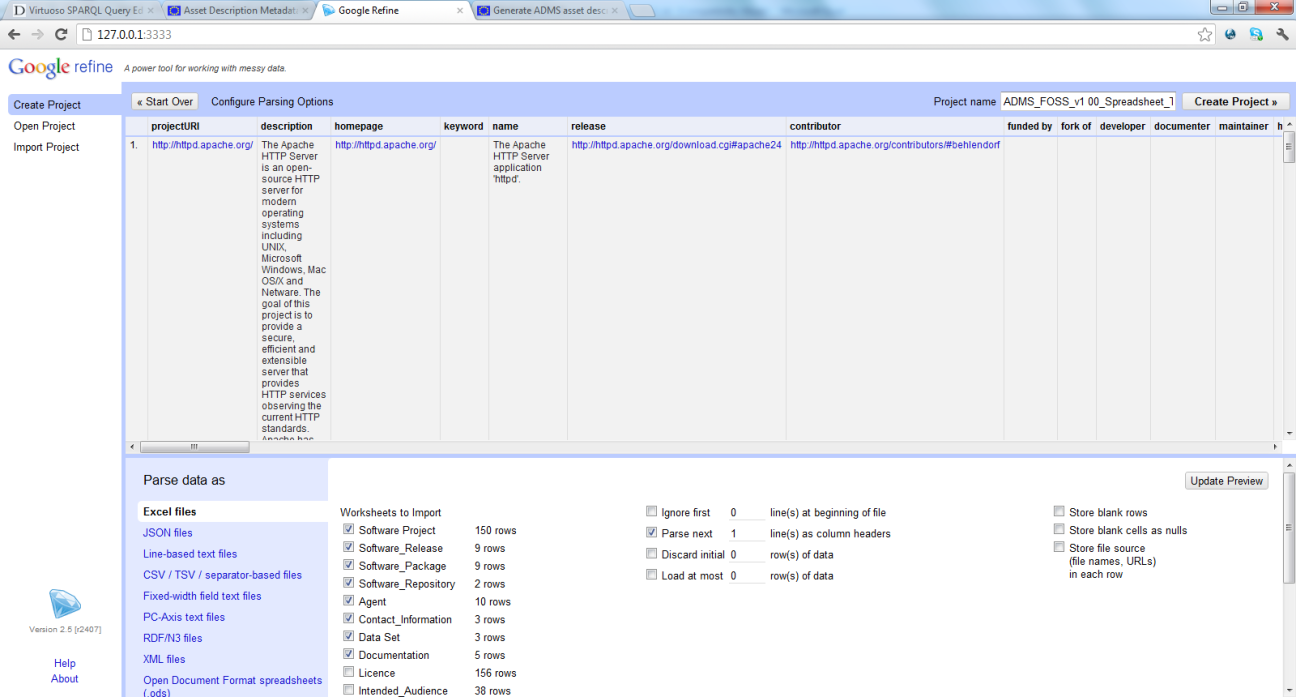
Task: Click Discard initial rows number field
Action: 746,554
